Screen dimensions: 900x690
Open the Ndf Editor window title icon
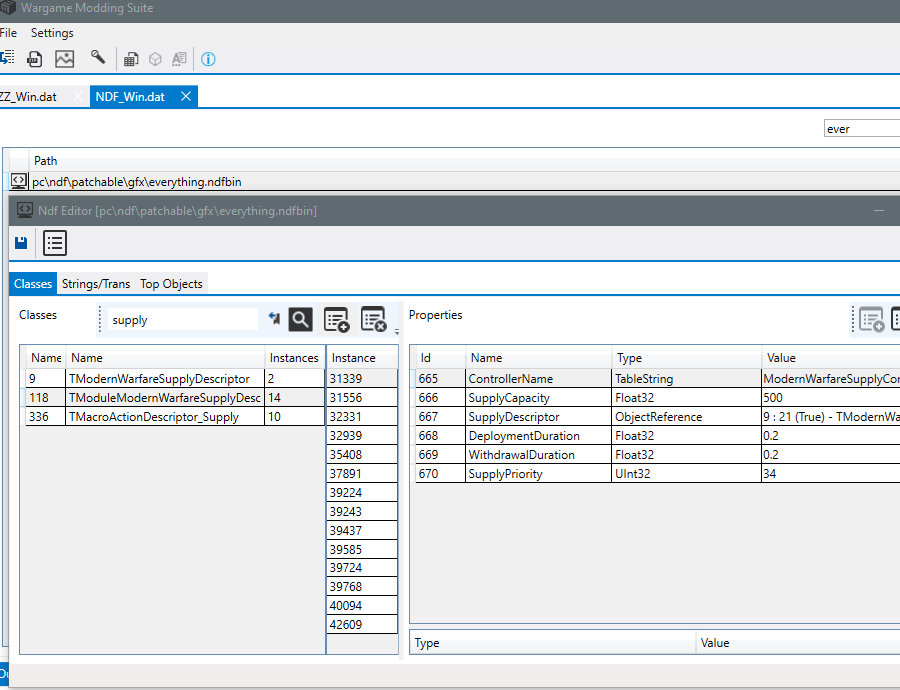click(x=25, y=211)
